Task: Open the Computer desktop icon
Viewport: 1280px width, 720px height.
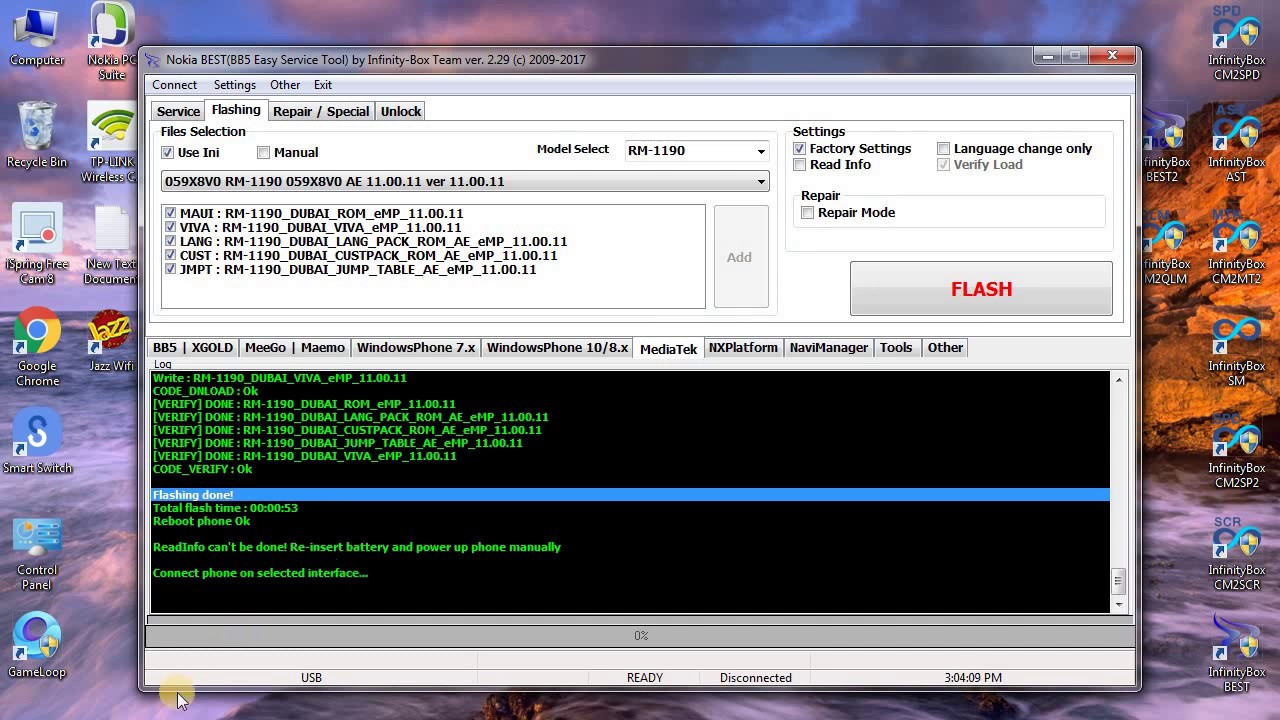Action: point(37,36)
